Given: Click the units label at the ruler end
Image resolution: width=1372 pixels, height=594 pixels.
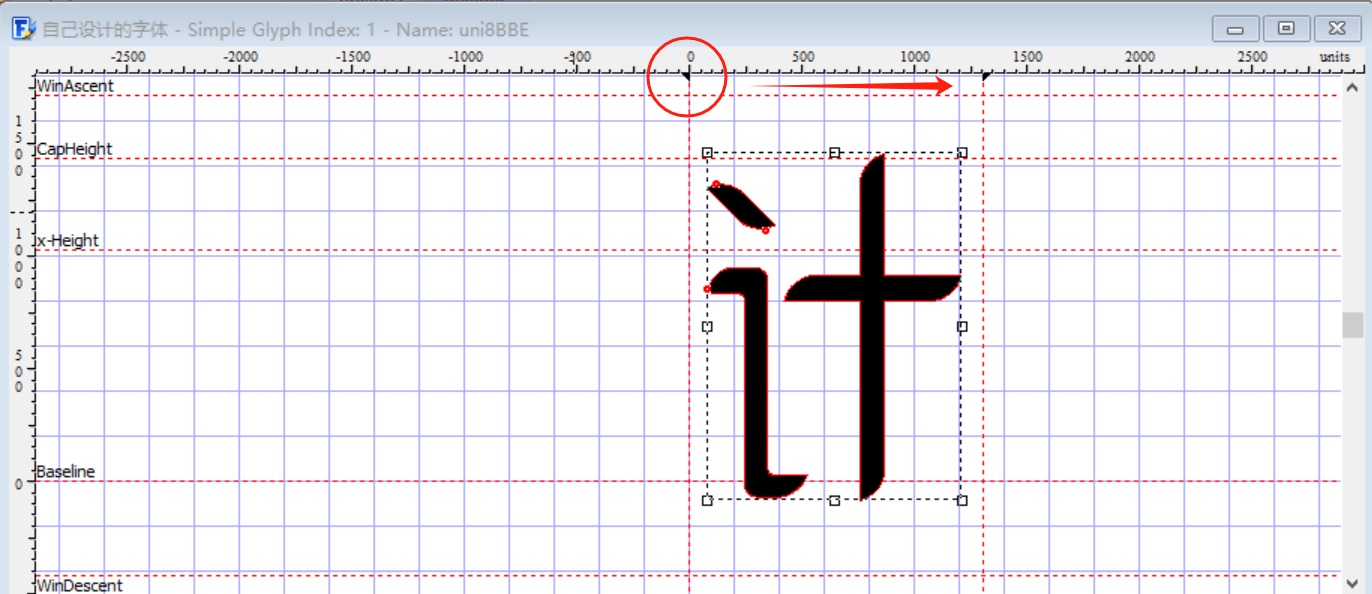Looking at the screenshot, I should pyautogui.click(x=1334, y=57).
